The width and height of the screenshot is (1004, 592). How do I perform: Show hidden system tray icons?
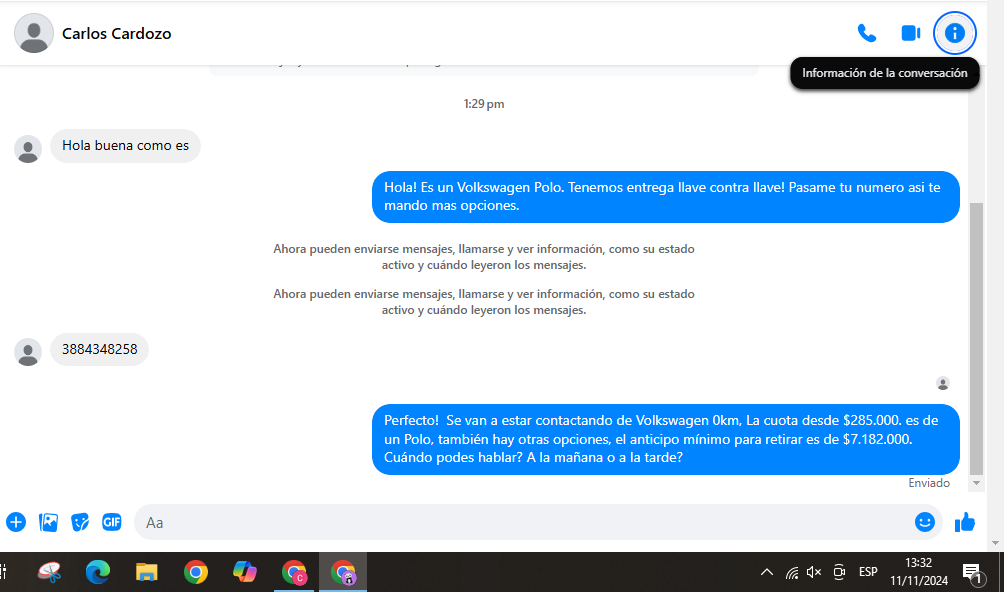[x=766, y=572]
